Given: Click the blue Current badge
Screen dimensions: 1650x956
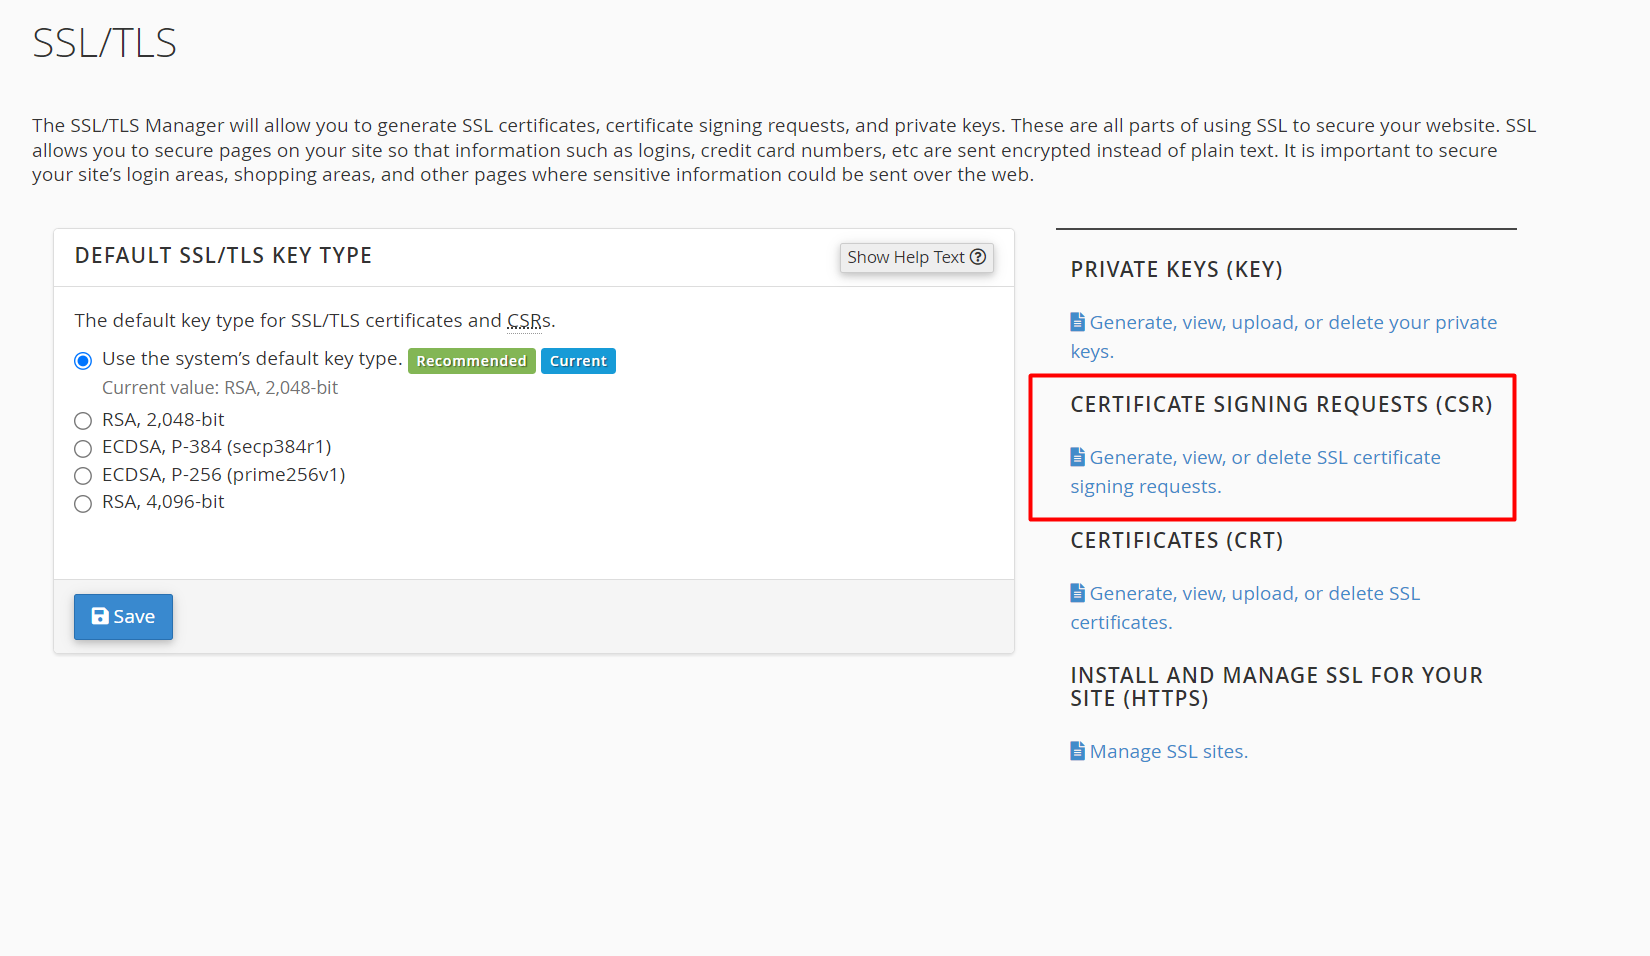Looking at the screenshot, I should coord(578,361).
